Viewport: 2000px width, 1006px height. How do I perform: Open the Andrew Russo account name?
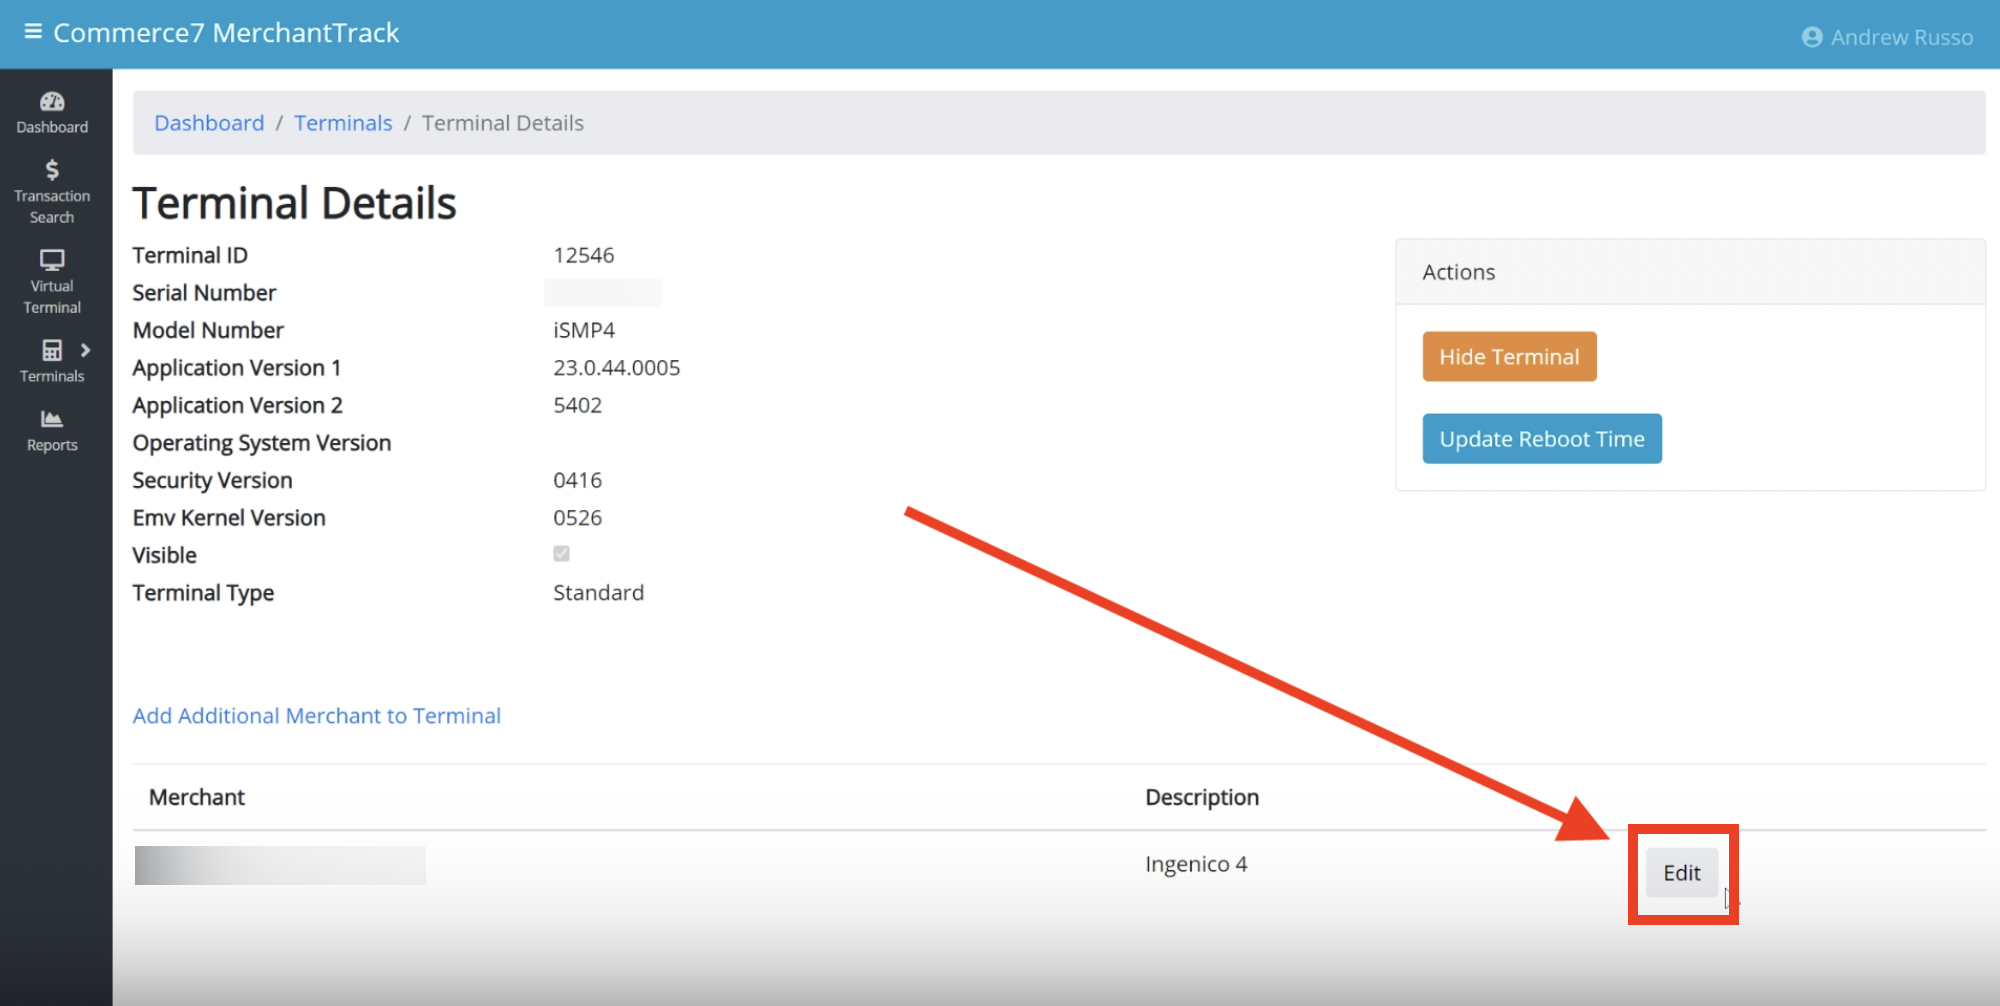pyautogui.click(x=1901, y=38)
